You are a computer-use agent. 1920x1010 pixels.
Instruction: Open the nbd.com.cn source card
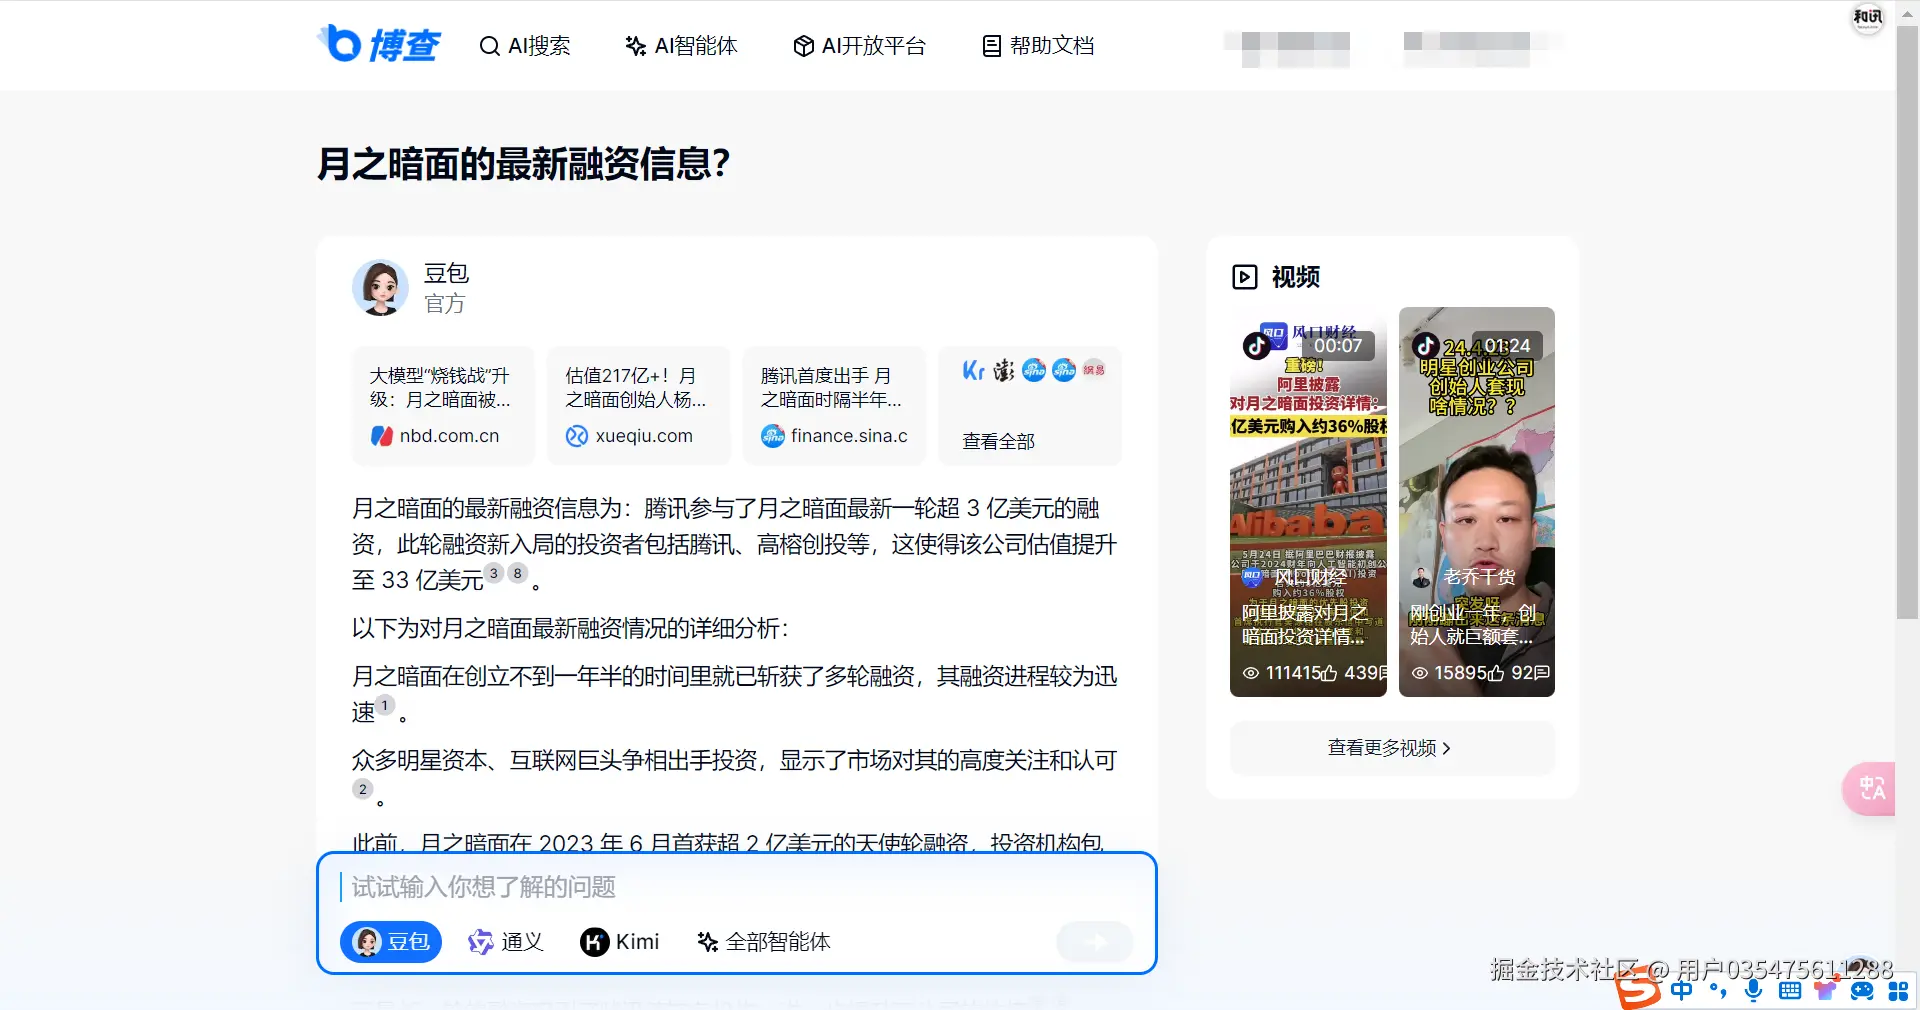pyautogui.click(x=443, y=405)
